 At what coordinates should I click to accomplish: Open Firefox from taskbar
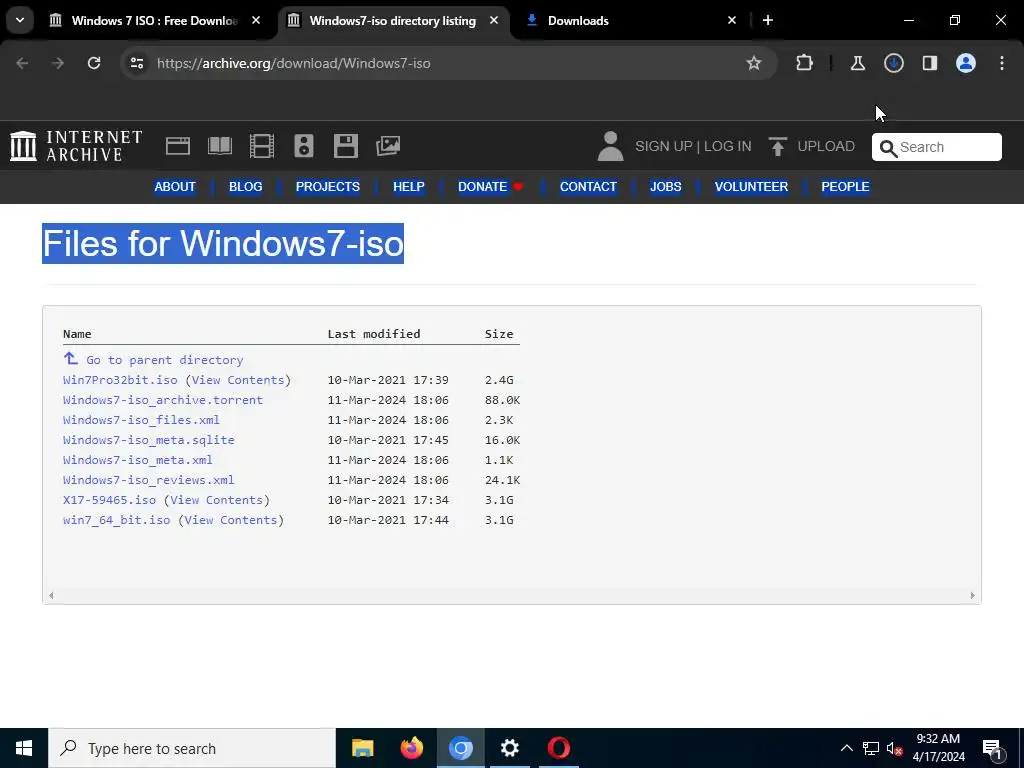click(x=411, y=748)
